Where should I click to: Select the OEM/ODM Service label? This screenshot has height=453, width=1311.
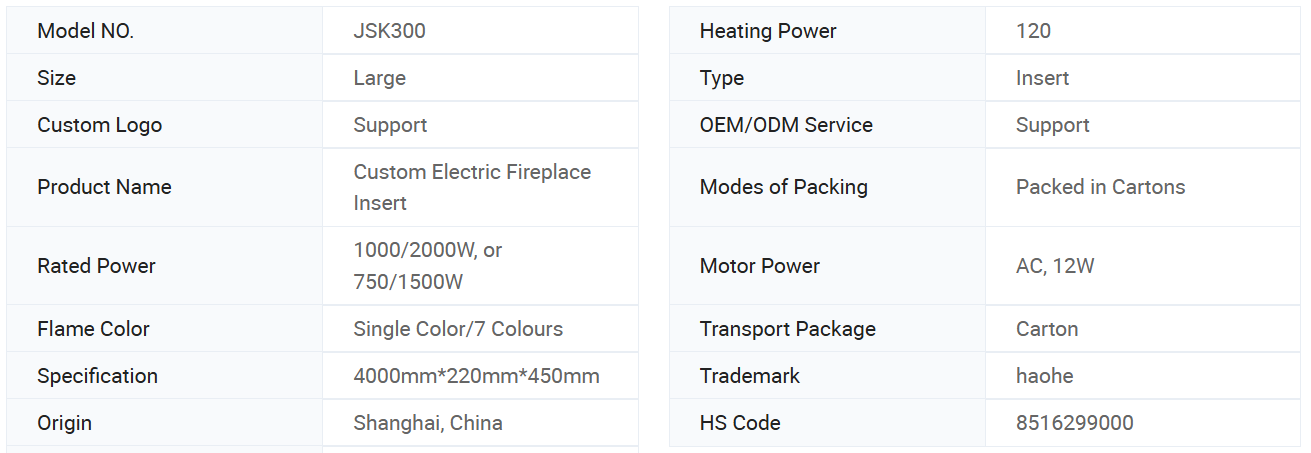coord(785,125)
